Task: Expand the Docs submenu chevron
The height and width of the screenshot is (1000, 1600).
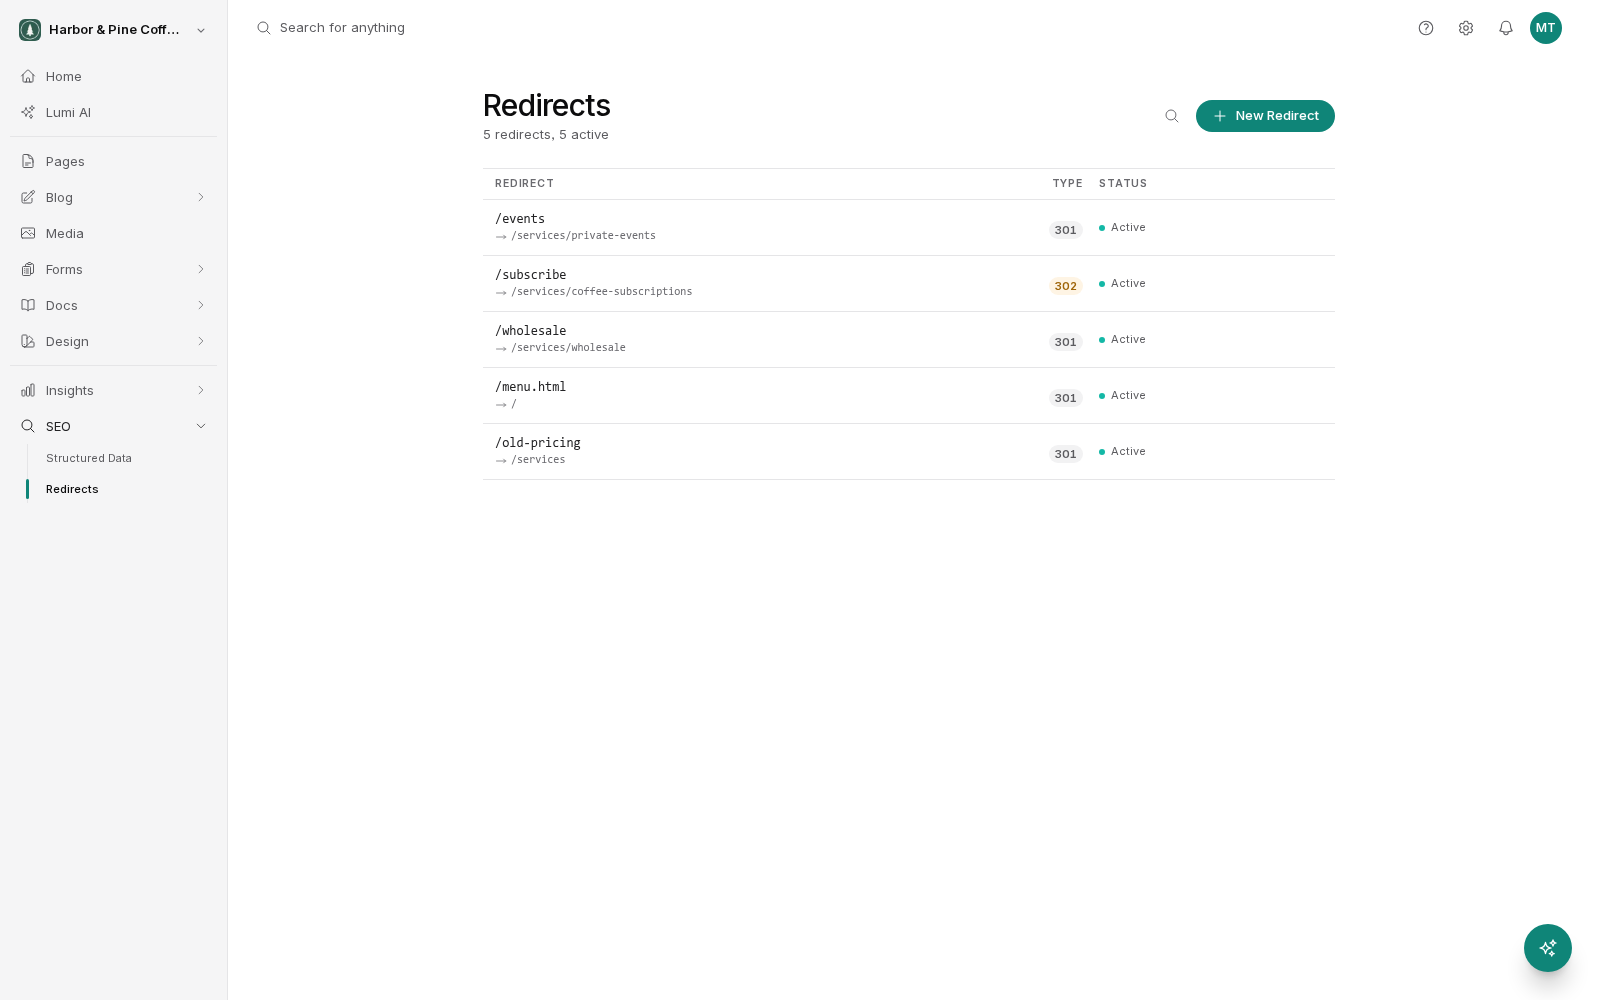Action: [x=201, y=305]
